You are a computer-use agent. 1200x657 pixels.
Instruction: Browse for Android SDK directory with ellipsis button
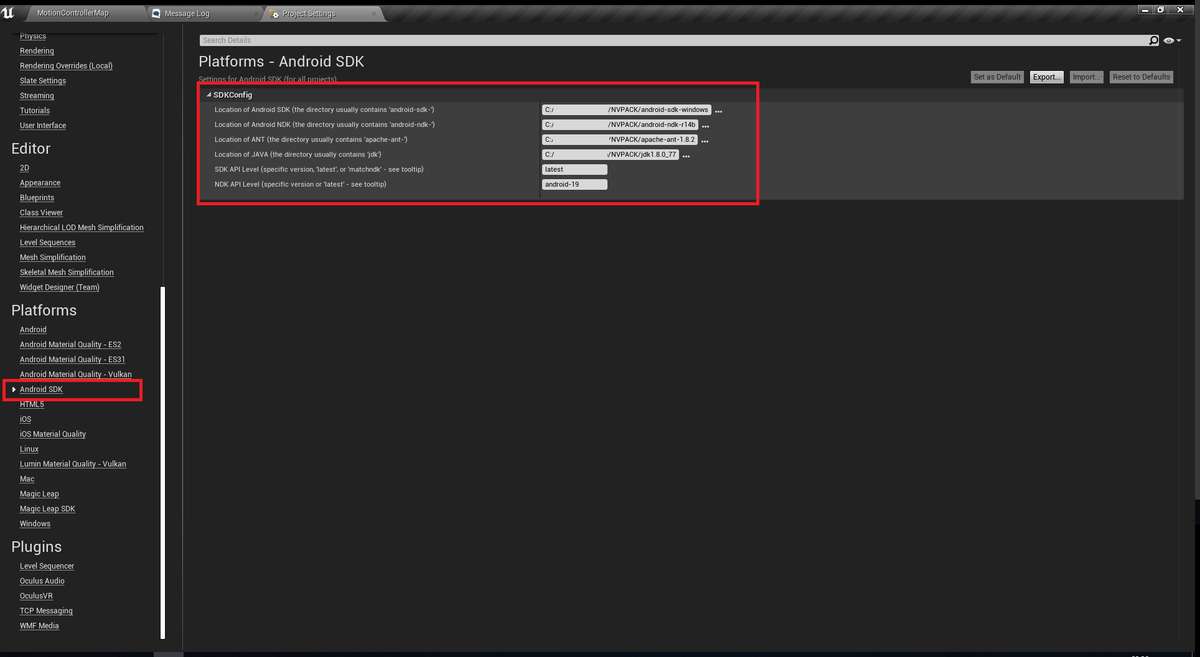(718, 111)
